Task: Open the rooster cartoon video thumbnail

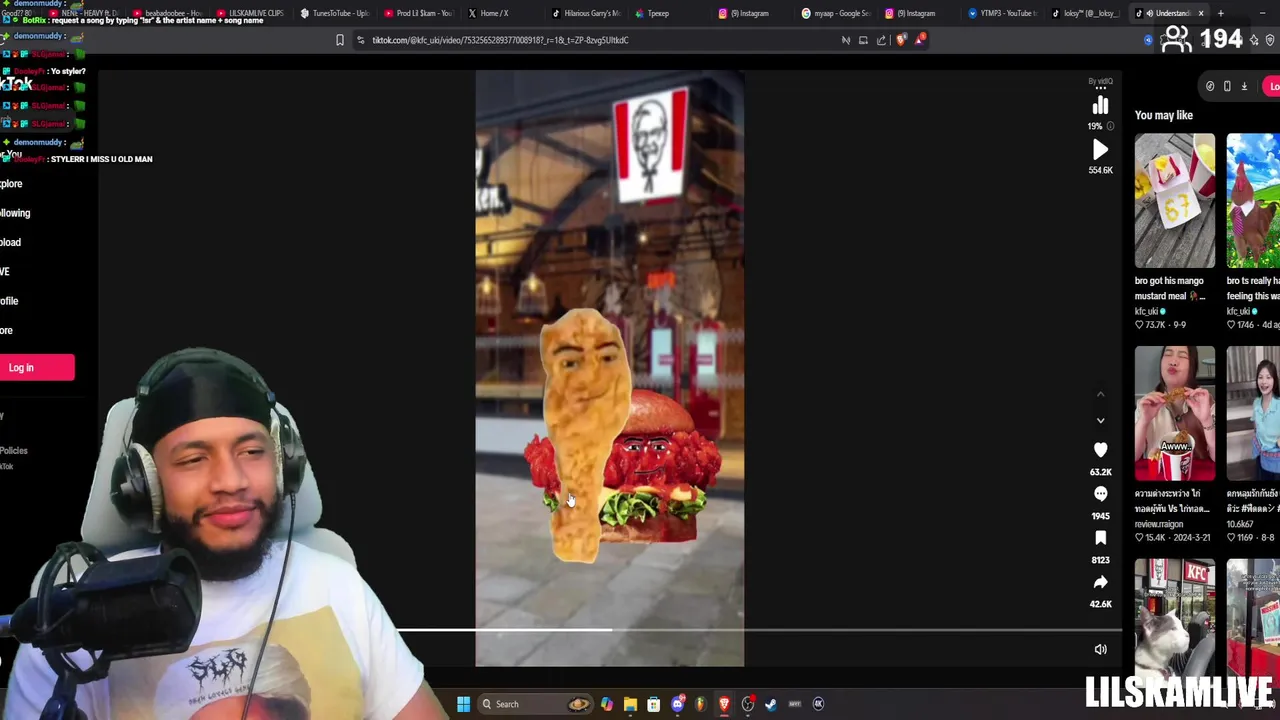Action: tap(1253, 200)
